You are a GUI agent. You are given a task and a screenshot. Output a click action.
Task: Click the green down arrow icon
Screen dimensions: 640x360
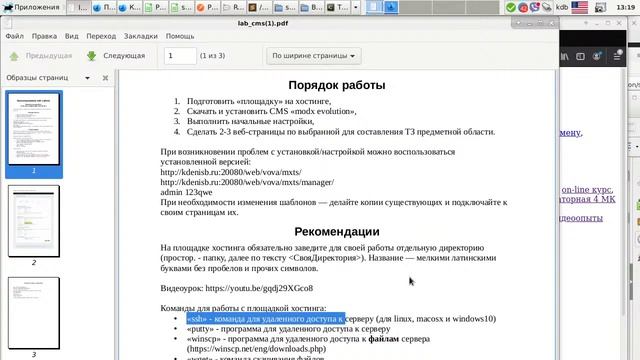[91, 56]
